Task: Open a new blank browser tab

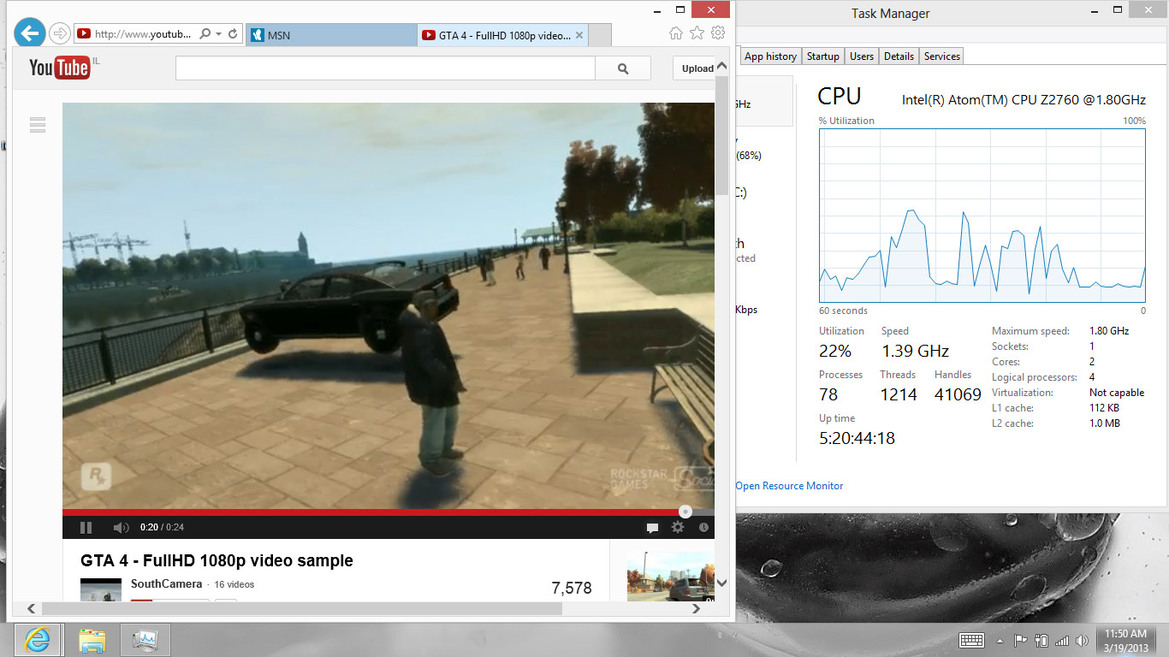Action: pos(600,35)
